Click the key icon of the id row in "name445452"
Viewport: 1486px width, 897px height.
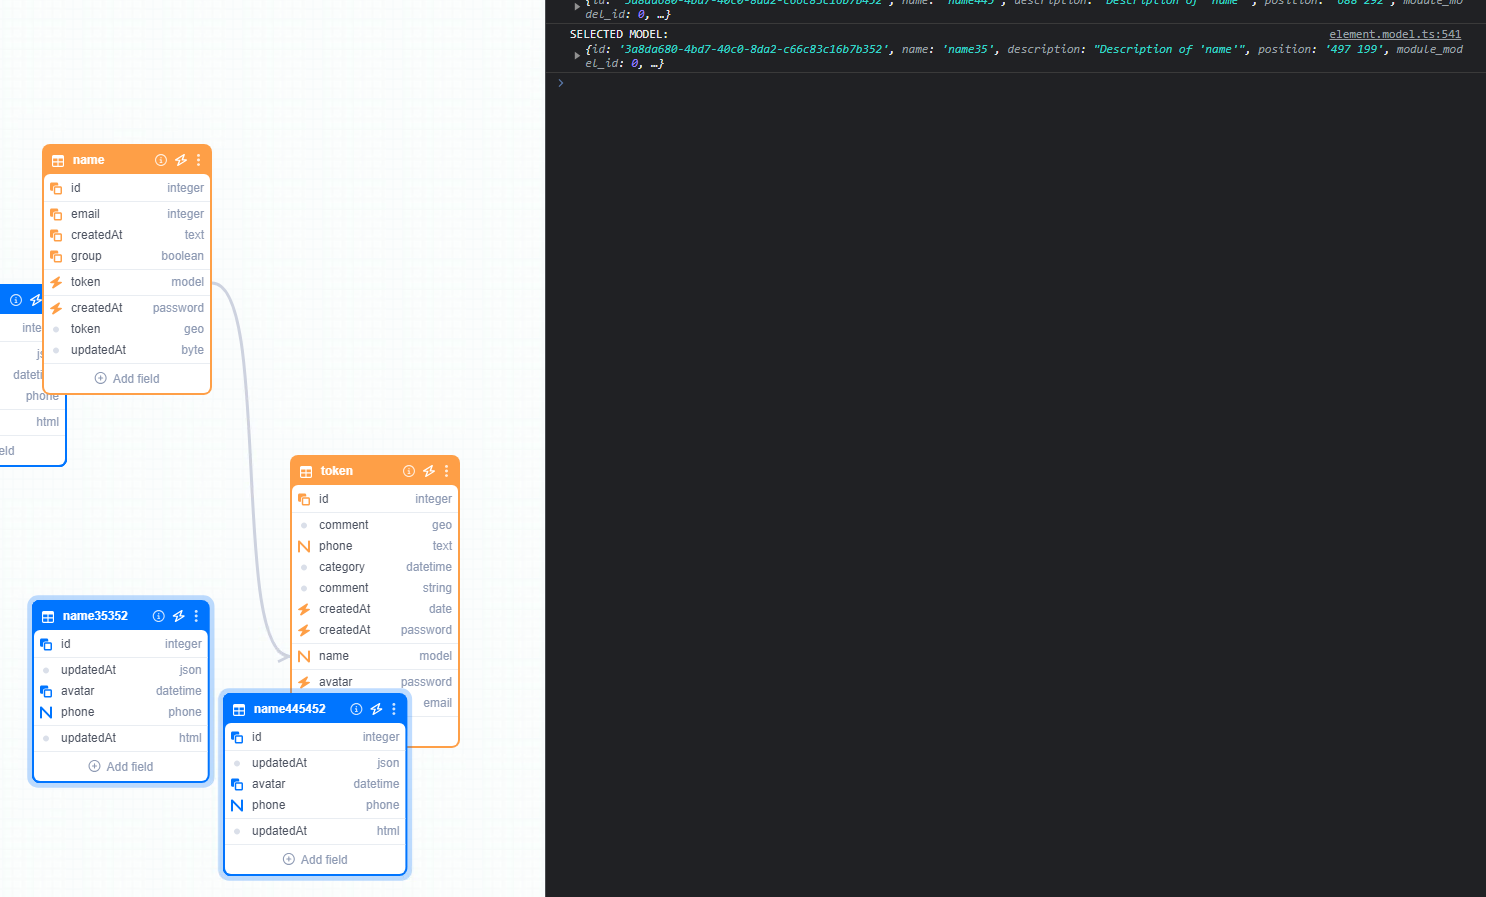[237, 737]
